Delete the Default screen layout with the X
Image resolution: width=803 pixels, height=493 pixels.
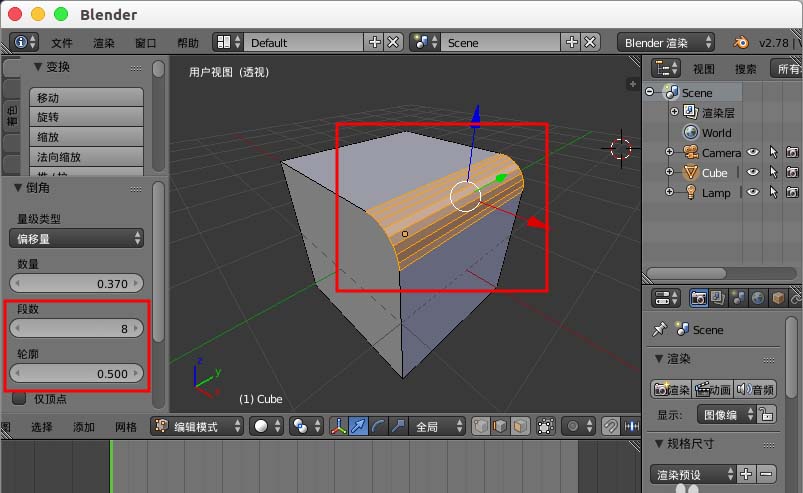tap(393, 42)
